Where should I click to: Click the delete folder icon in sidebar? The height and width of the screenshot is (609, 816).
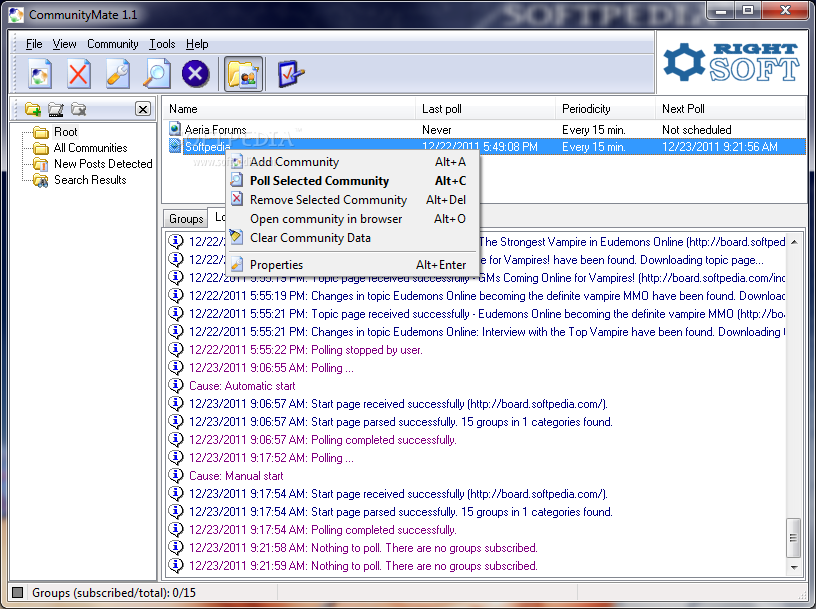click(79, 109)
